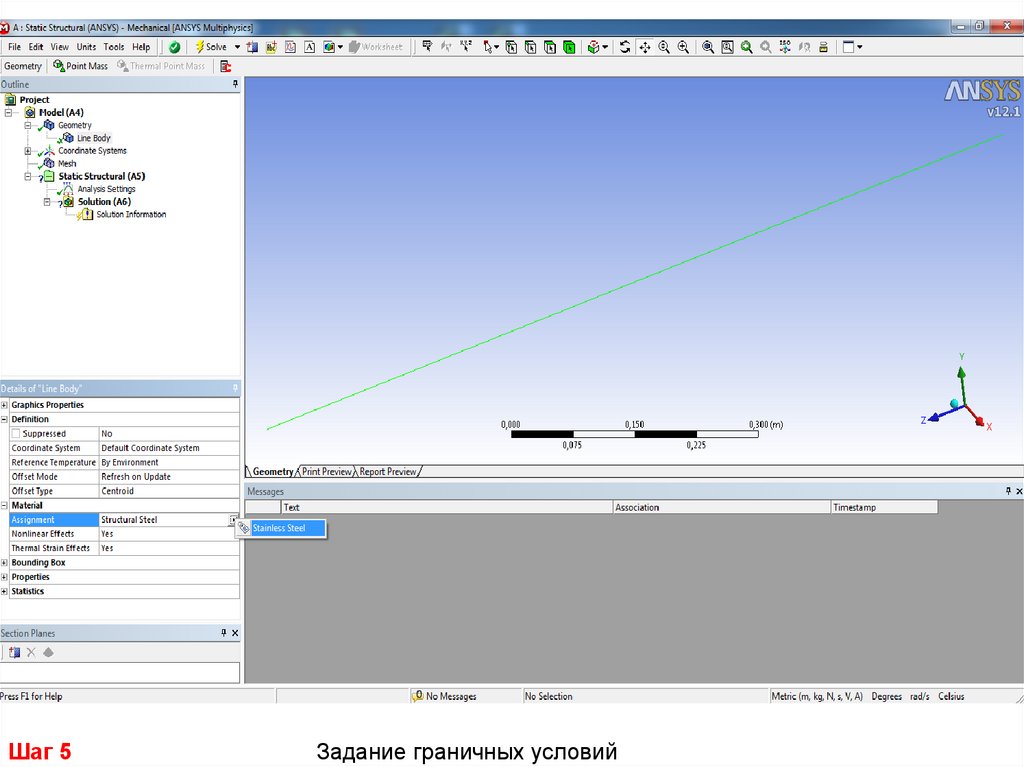Enable the Body selection filter icon

pyautogui.click(x=569, y=47)
